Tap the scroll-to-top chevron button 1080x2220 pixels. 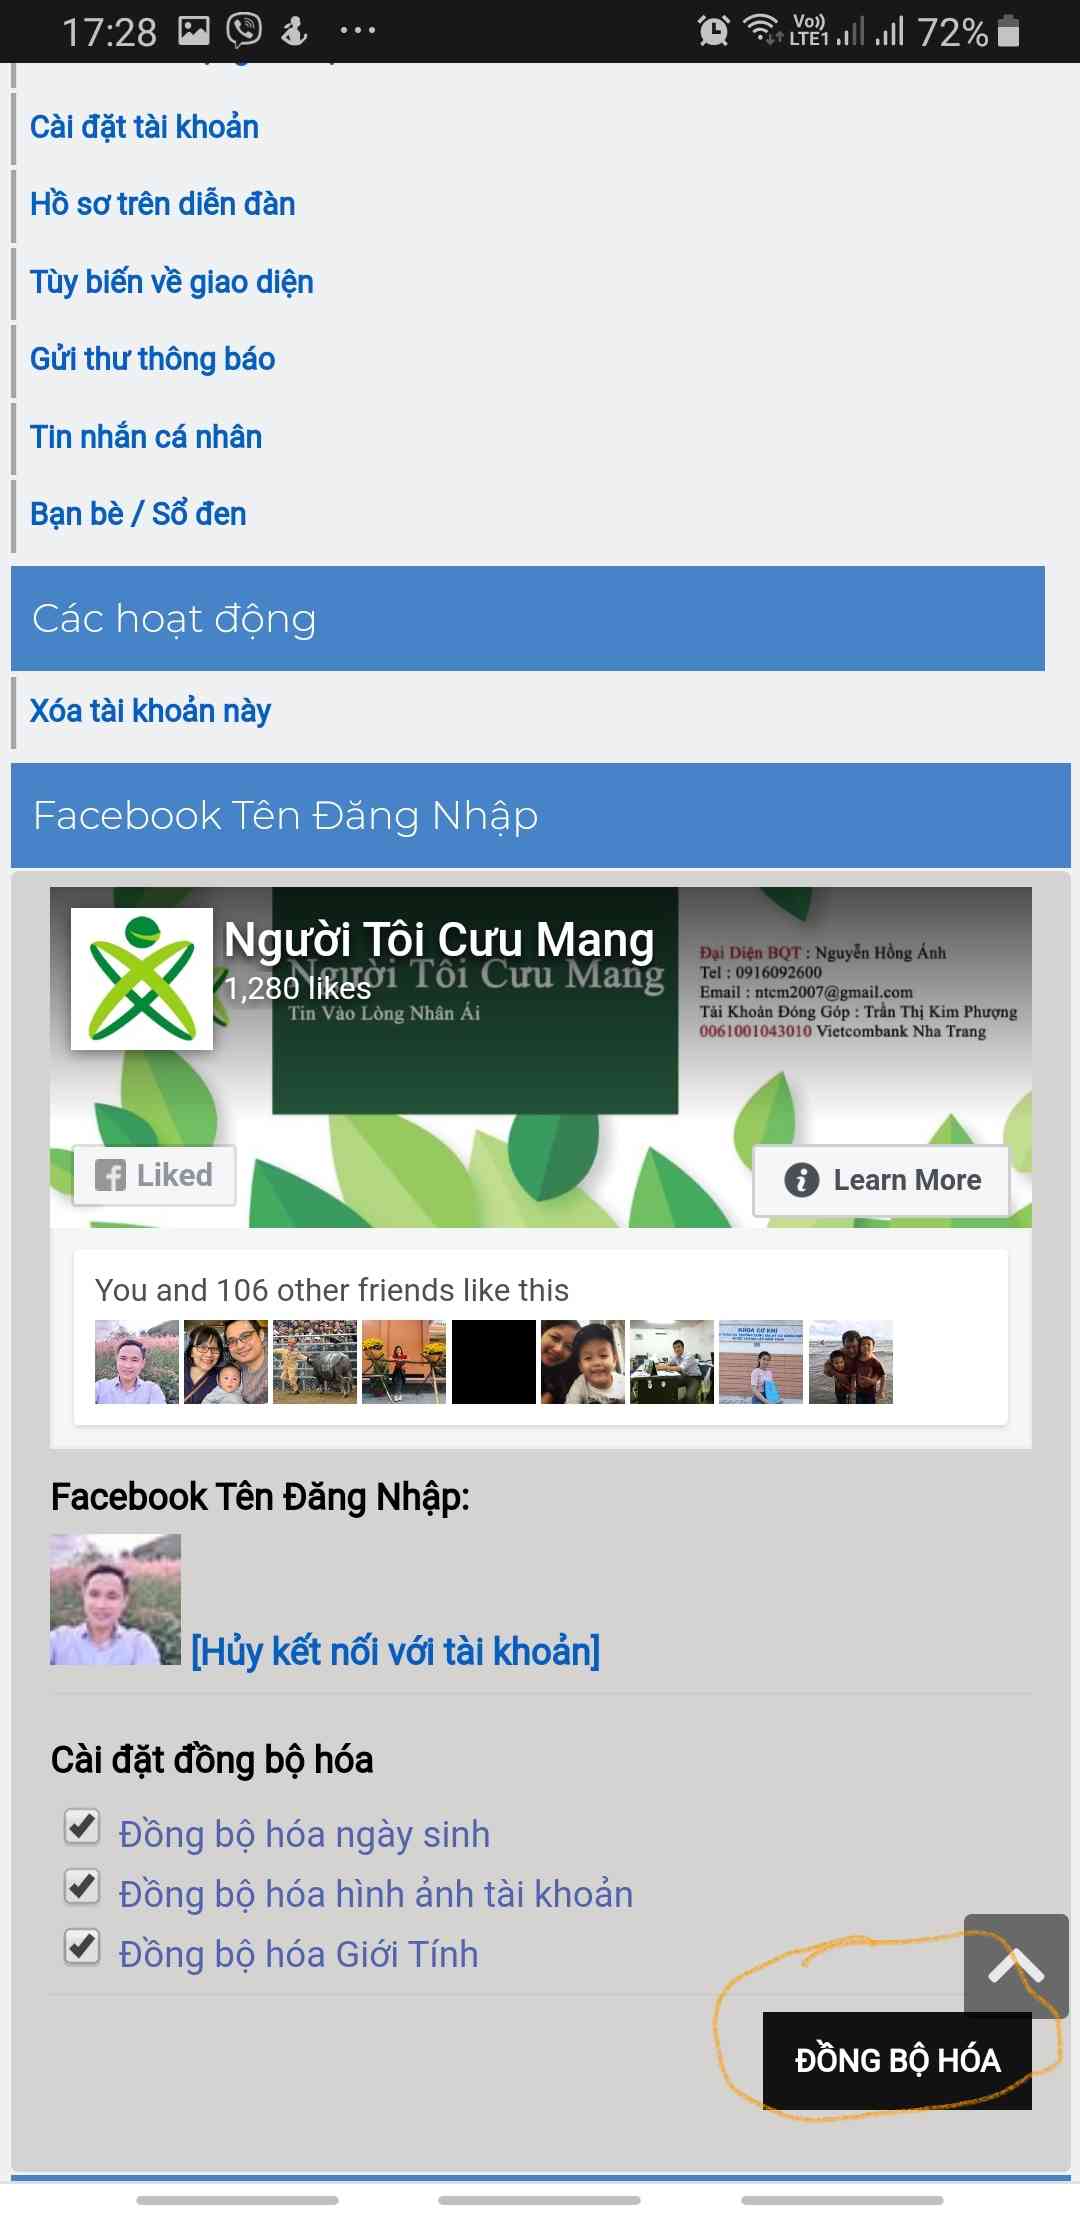coord(1016,1965)
